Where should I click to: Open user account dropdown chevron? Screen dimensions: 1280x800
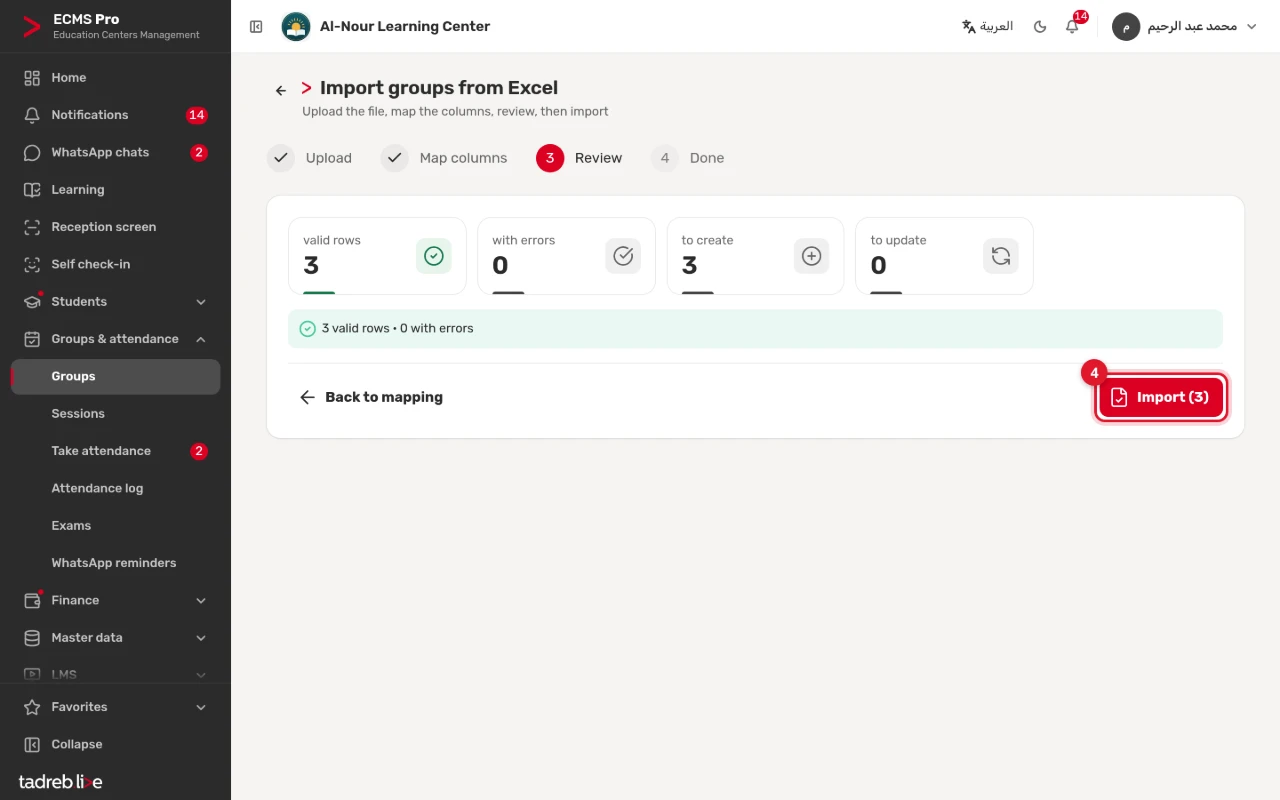[1251, 27]
